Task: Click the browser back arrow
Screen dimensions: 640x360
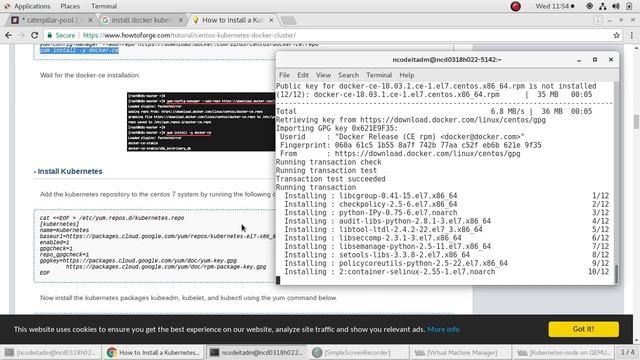Action: tap(8, 36)
